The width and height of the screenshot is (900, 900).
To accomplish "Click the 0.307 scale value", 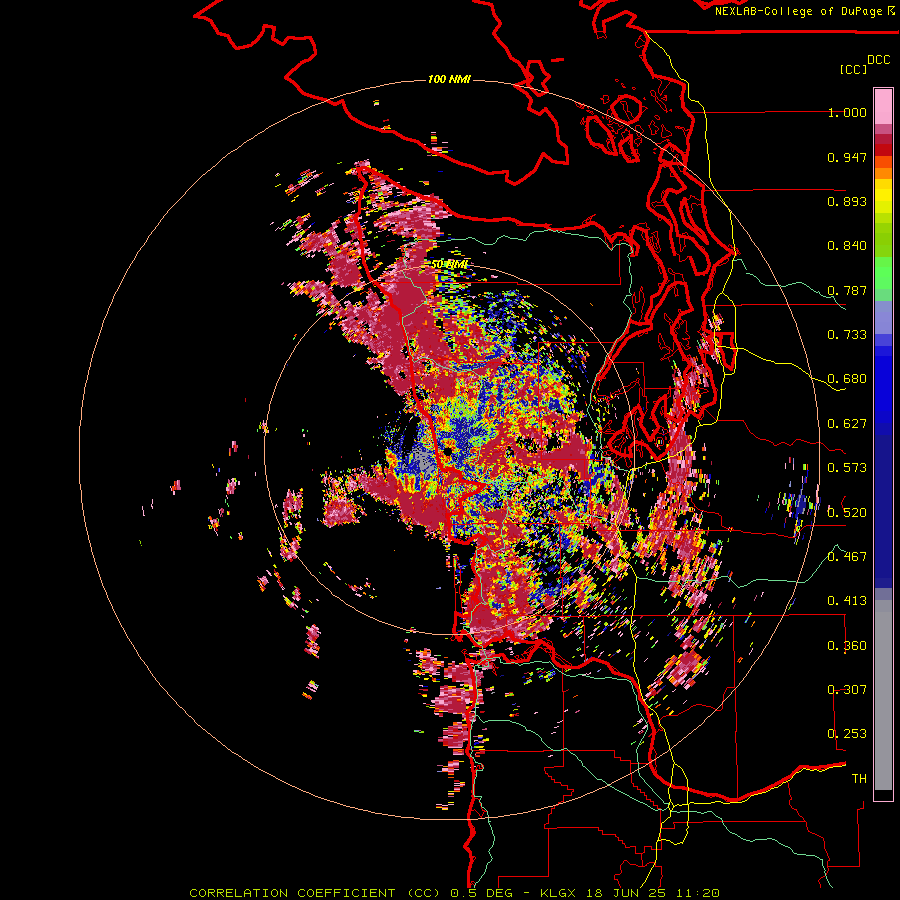I will click(847, 689).
